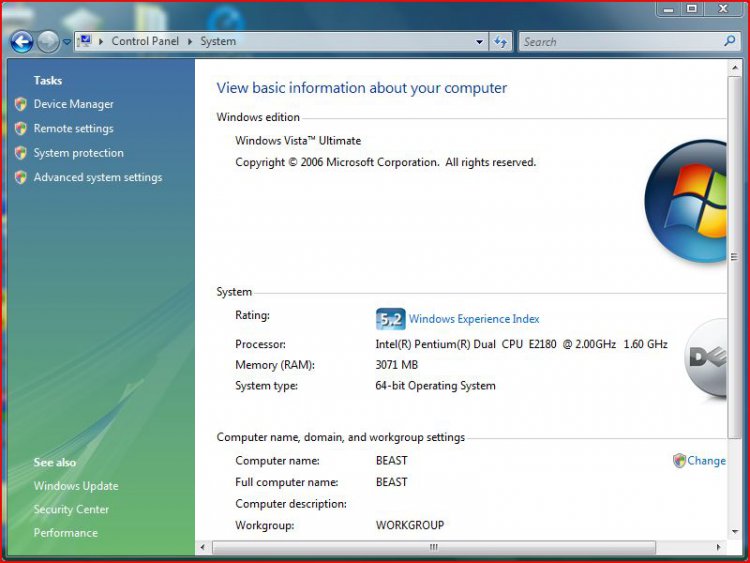Click the heading View basic information about your computer
750x563 pixels.
(x=362, y=88)
